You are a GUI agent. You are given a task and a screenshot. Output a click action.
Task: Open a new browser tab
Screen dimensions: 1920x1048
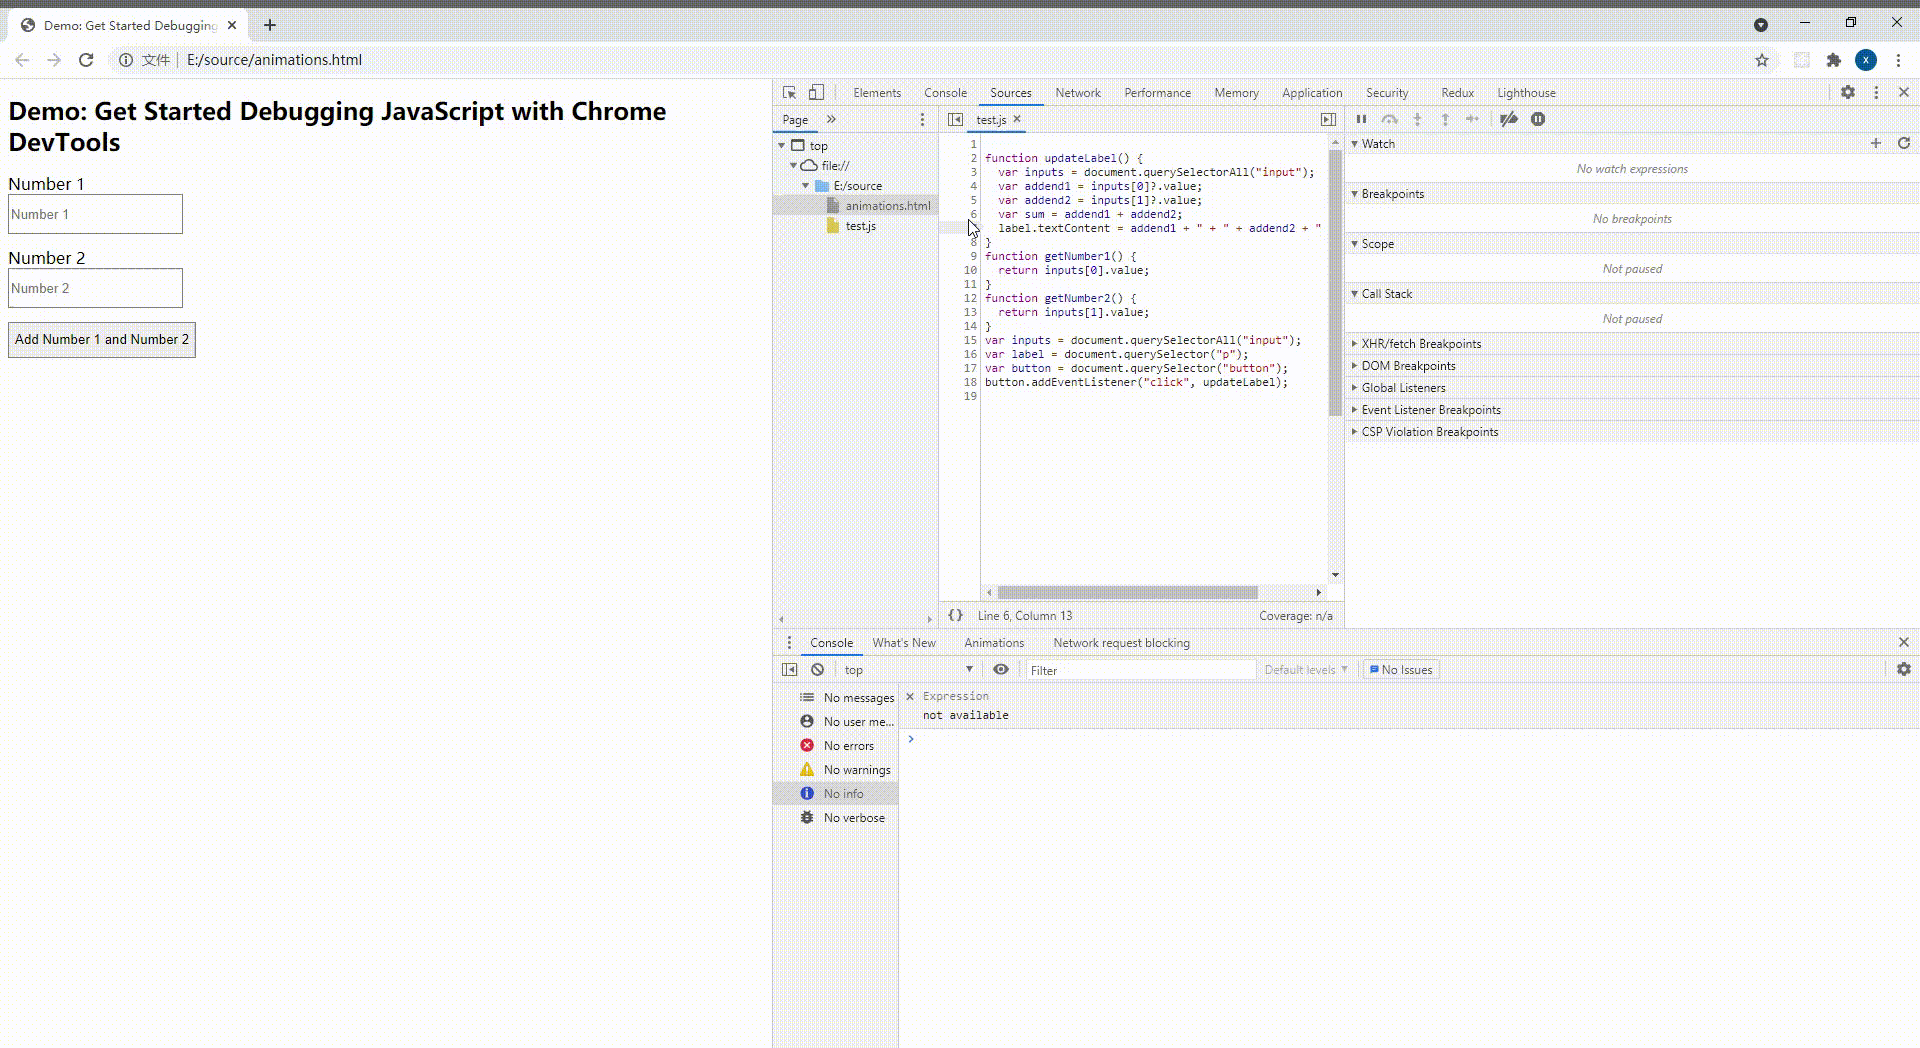point(270,25)
